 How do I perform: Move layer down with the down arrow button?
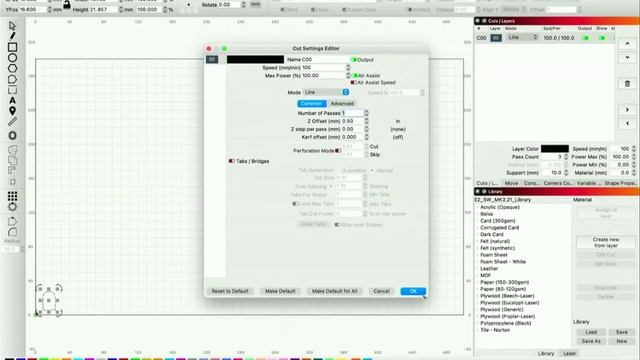(x=627, y=57)
